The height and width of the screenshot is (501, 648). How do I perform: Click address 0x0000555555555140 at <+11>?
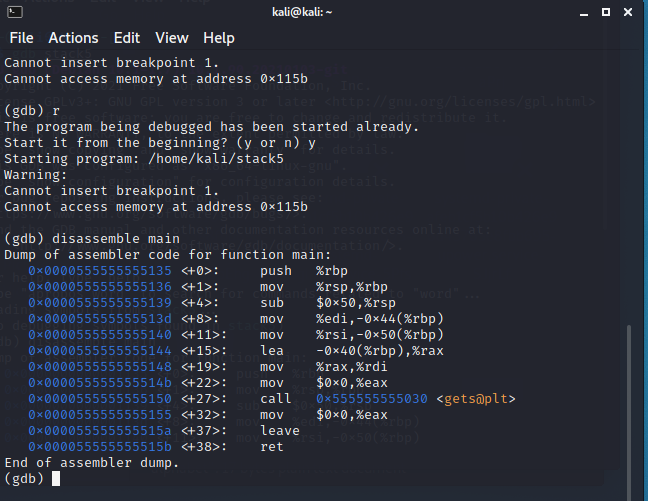pyautogui.click(x=100, y=335)
